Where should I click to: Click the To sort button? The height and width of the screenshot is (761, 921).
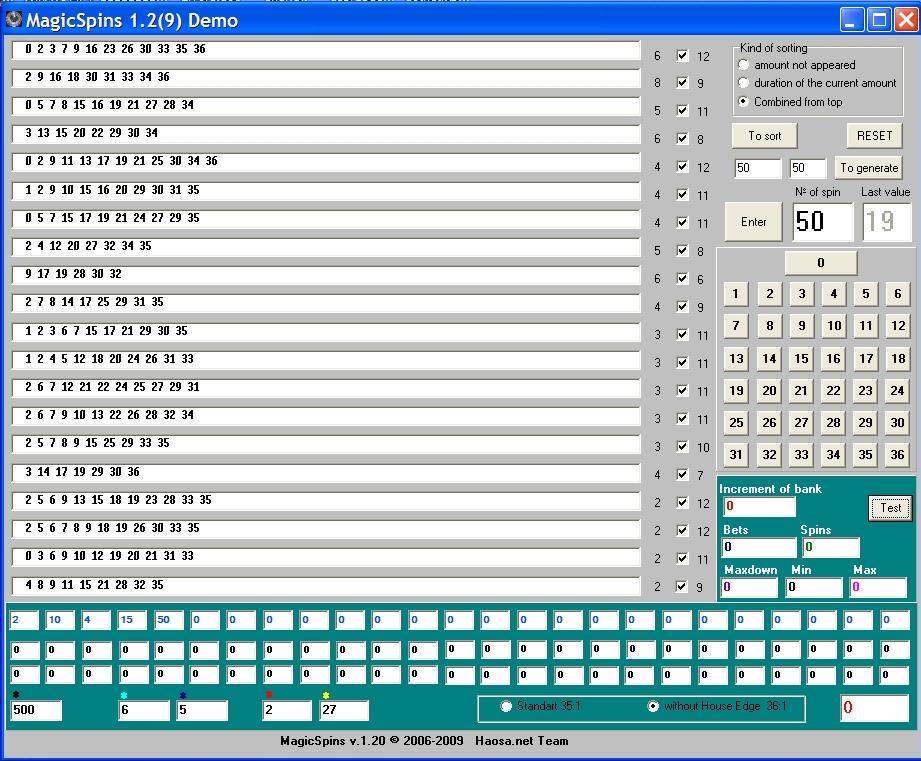tap(765, 136)
